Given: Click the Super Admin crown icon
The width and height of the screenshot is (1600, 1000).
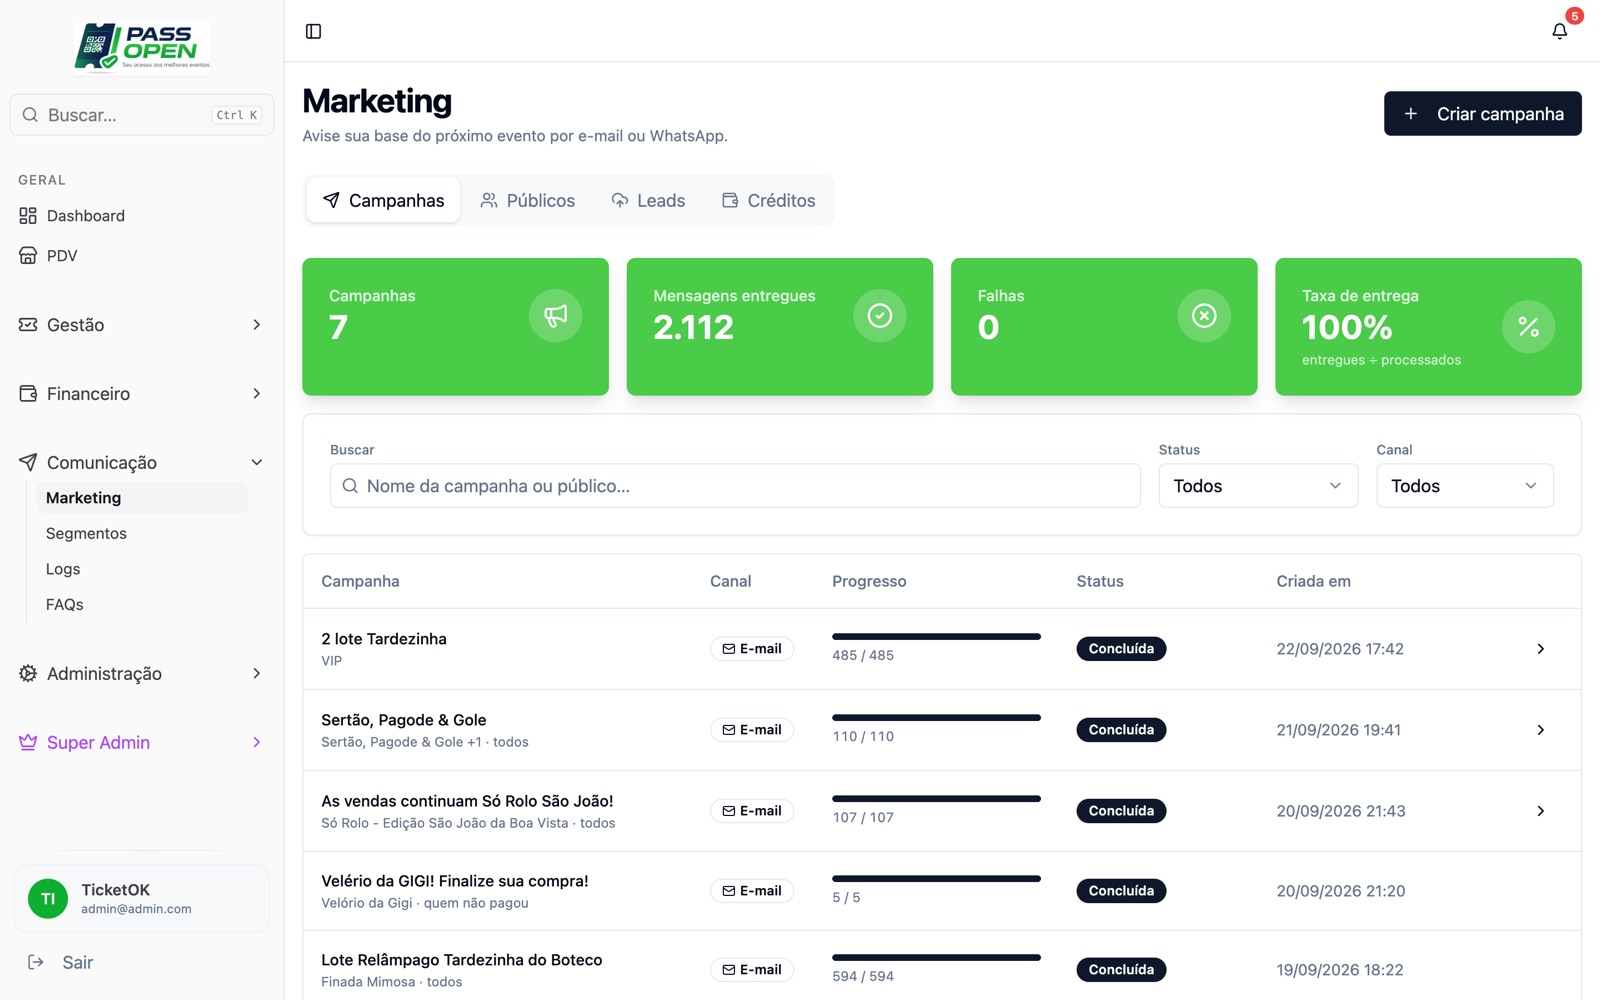Looking at the screenshot, I should pos(28,742).
